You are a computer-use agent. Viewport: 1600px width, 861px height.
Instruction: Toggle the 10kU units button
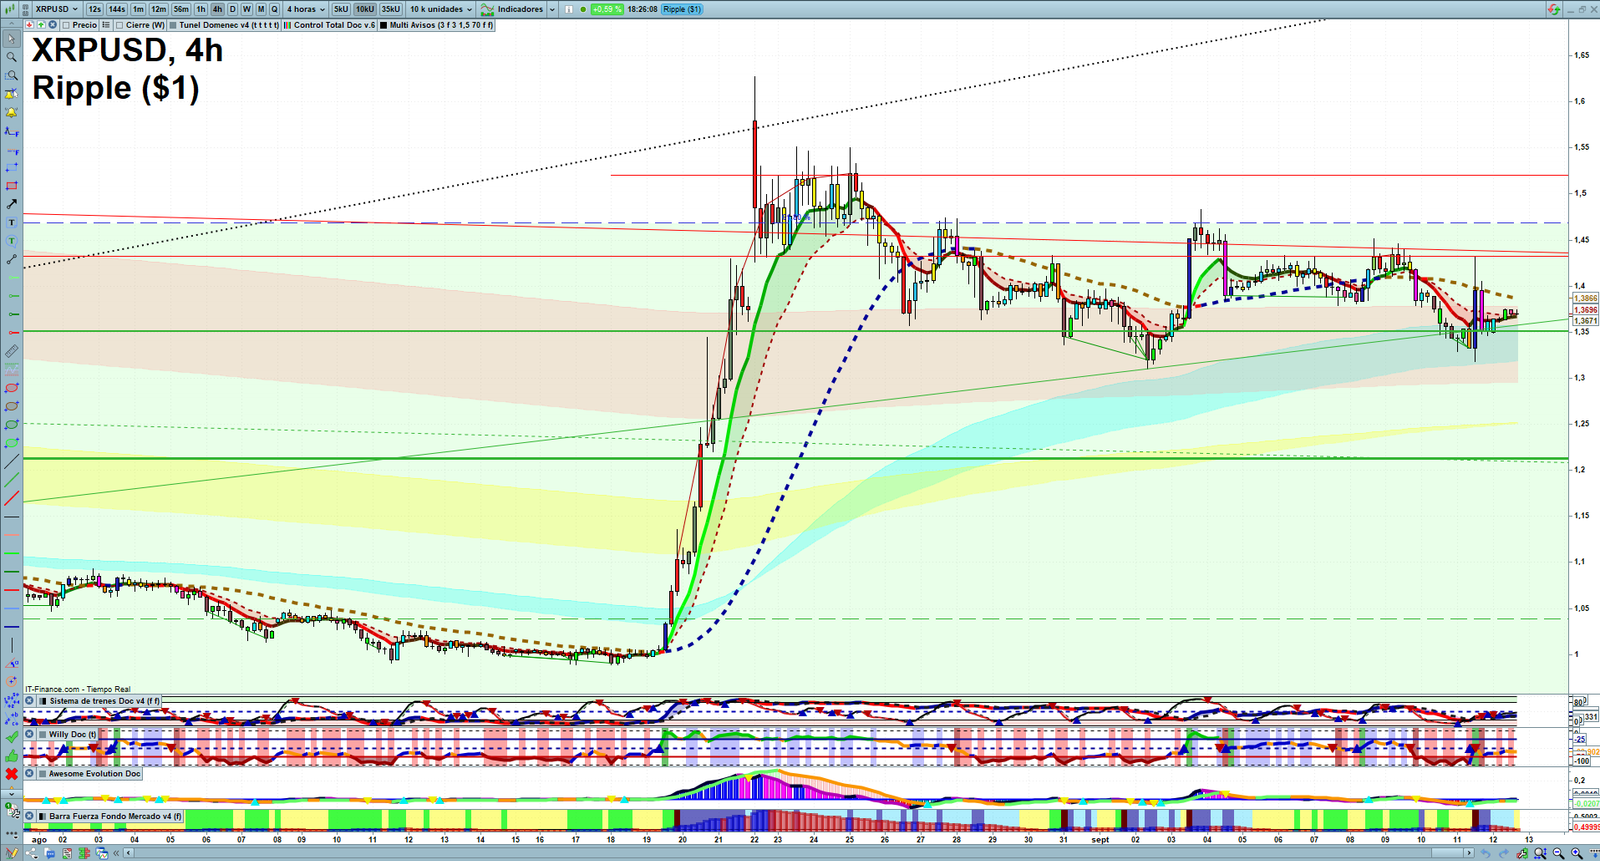pos(365,9)
